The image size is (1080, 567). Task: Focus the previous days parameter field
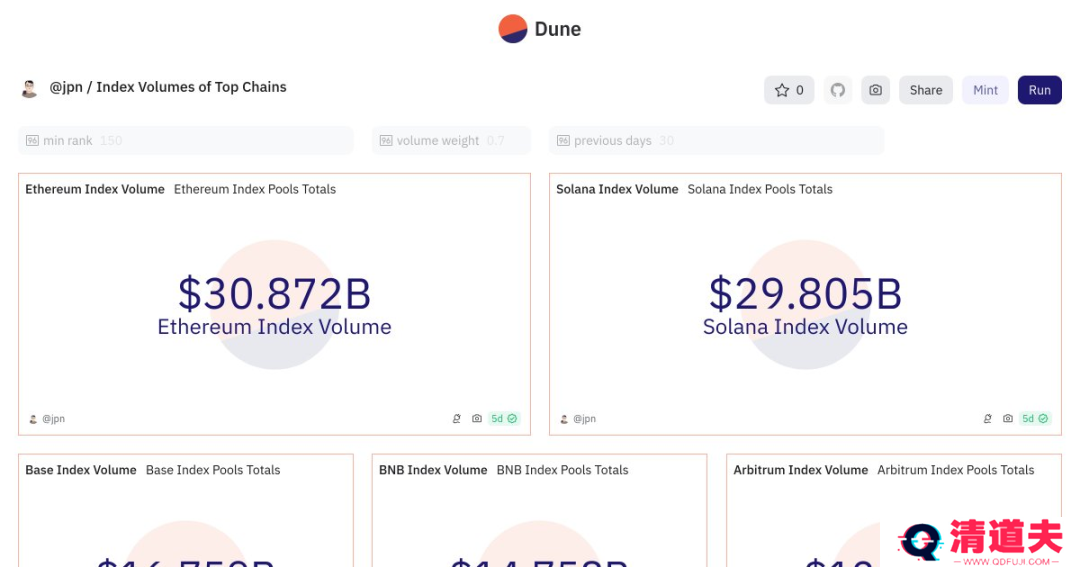tap(716, 141)
